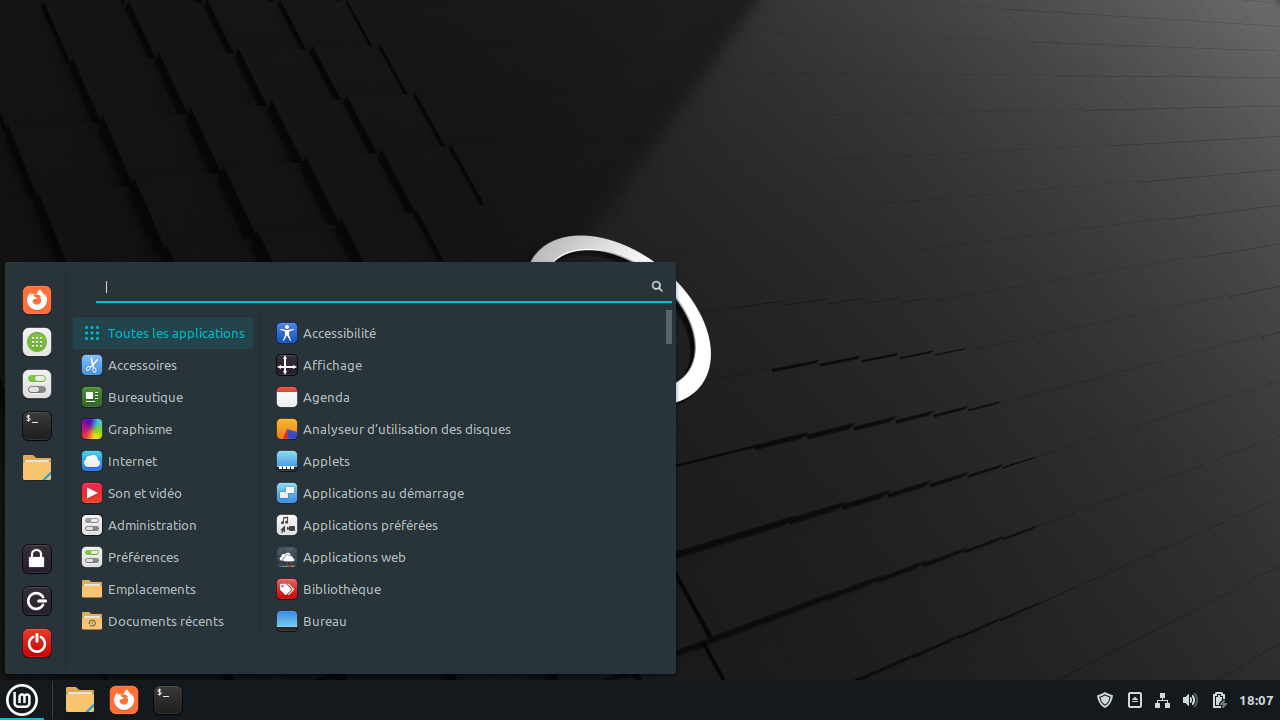Open System Settings from the sidebar
The image size is (1280, 720).
(x=37, y=383)
